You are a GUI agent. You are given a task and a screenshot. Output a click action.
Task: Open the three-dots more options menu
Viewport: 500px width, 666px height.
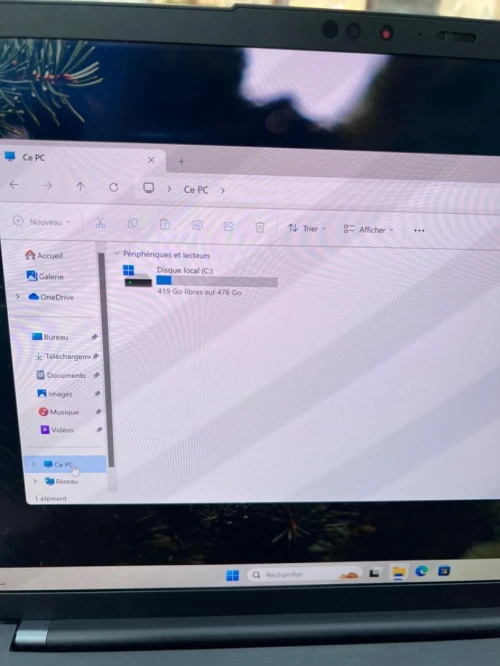click(419, 231)
